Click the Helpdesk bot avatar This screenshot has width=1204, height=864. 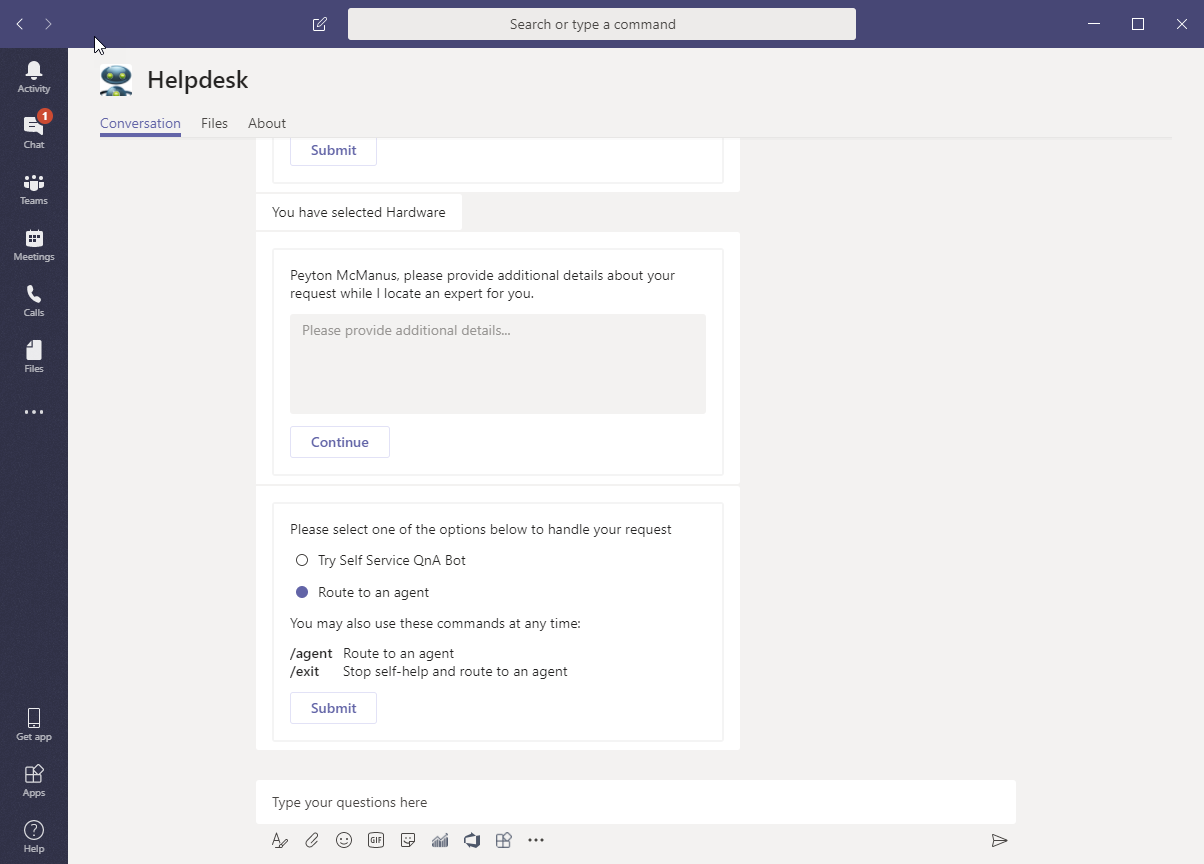pos(116,80)
